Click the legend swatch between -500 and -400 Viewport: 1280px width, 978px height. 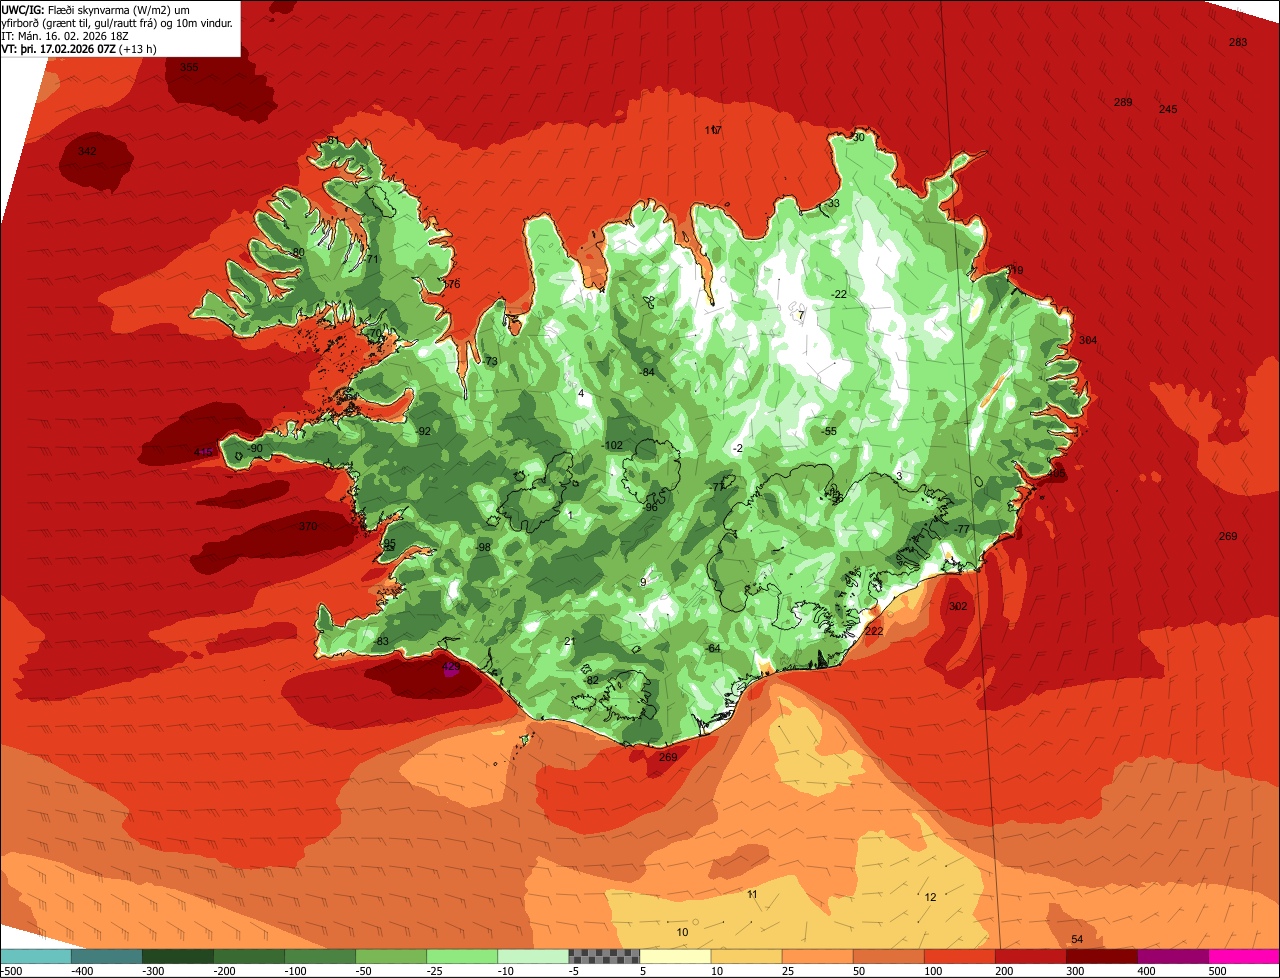(35, 956)
